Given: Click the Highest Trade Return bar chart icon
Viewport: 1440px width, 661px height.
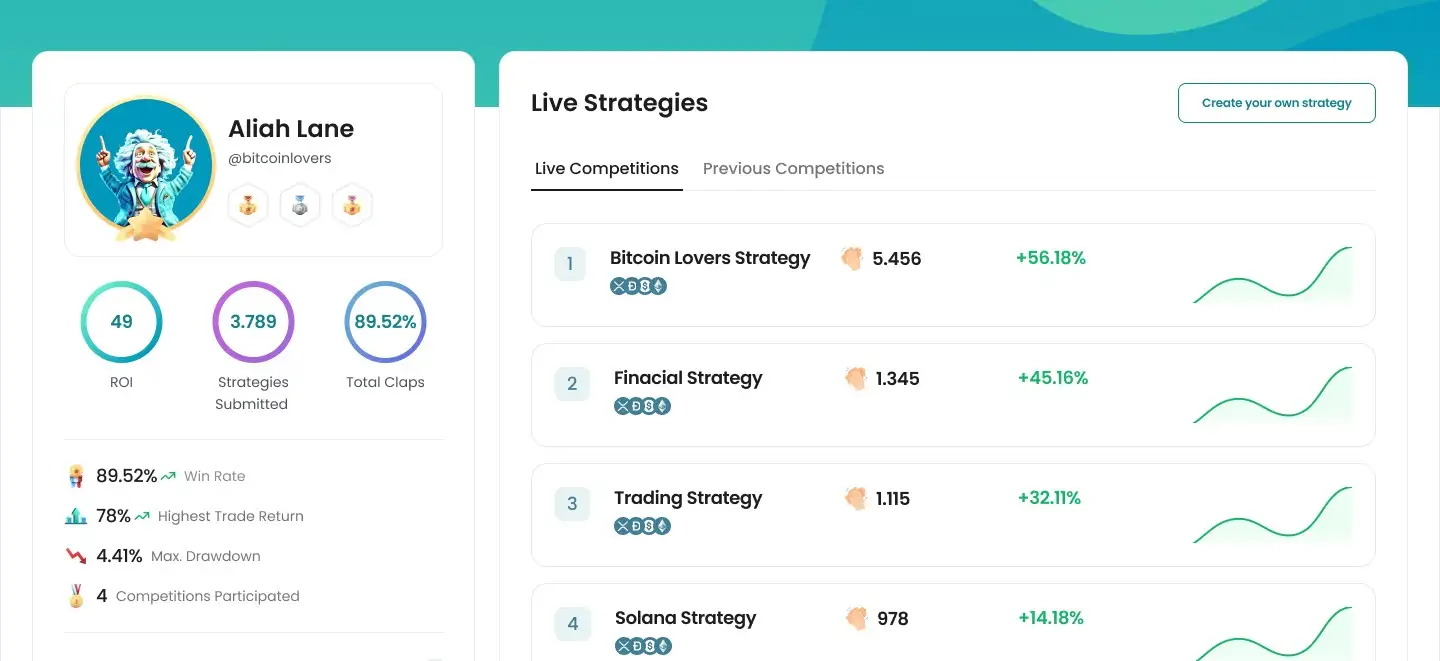Looking at the screenshot, I should [x=76, y=516].
